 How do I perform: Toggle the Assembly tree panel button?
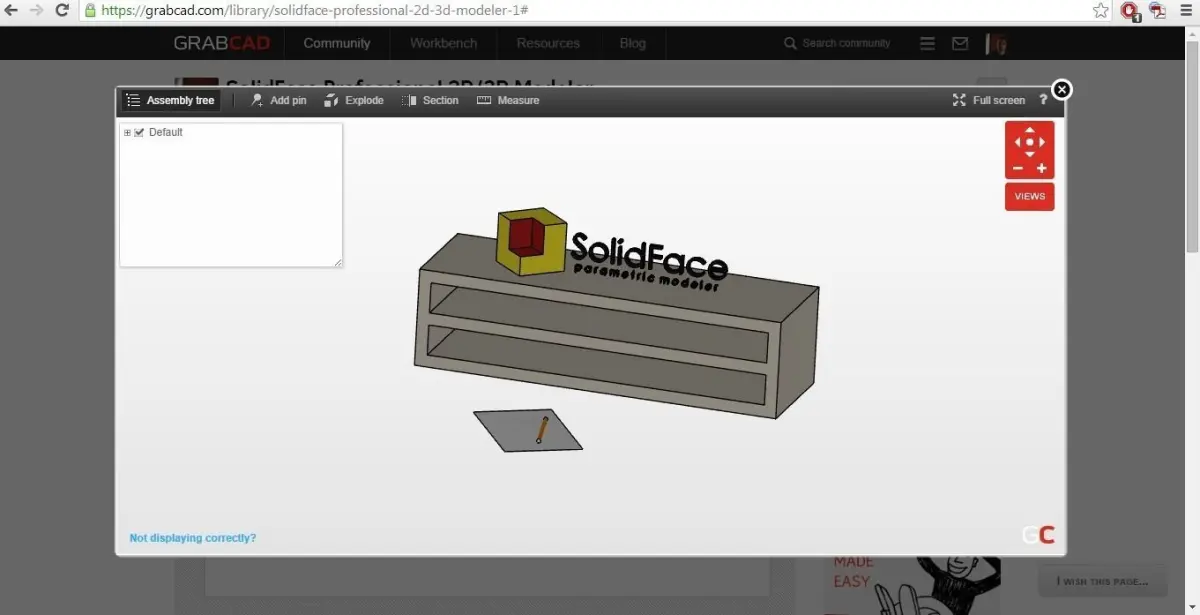click(170, 100)
